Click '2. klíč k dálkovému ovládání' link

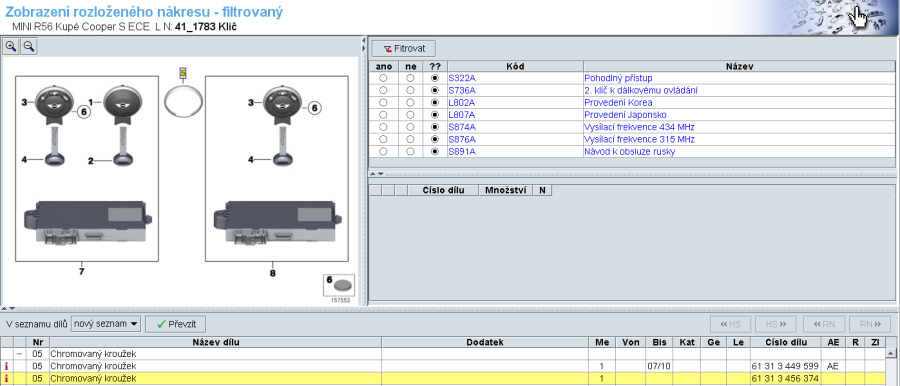point(641,90)
